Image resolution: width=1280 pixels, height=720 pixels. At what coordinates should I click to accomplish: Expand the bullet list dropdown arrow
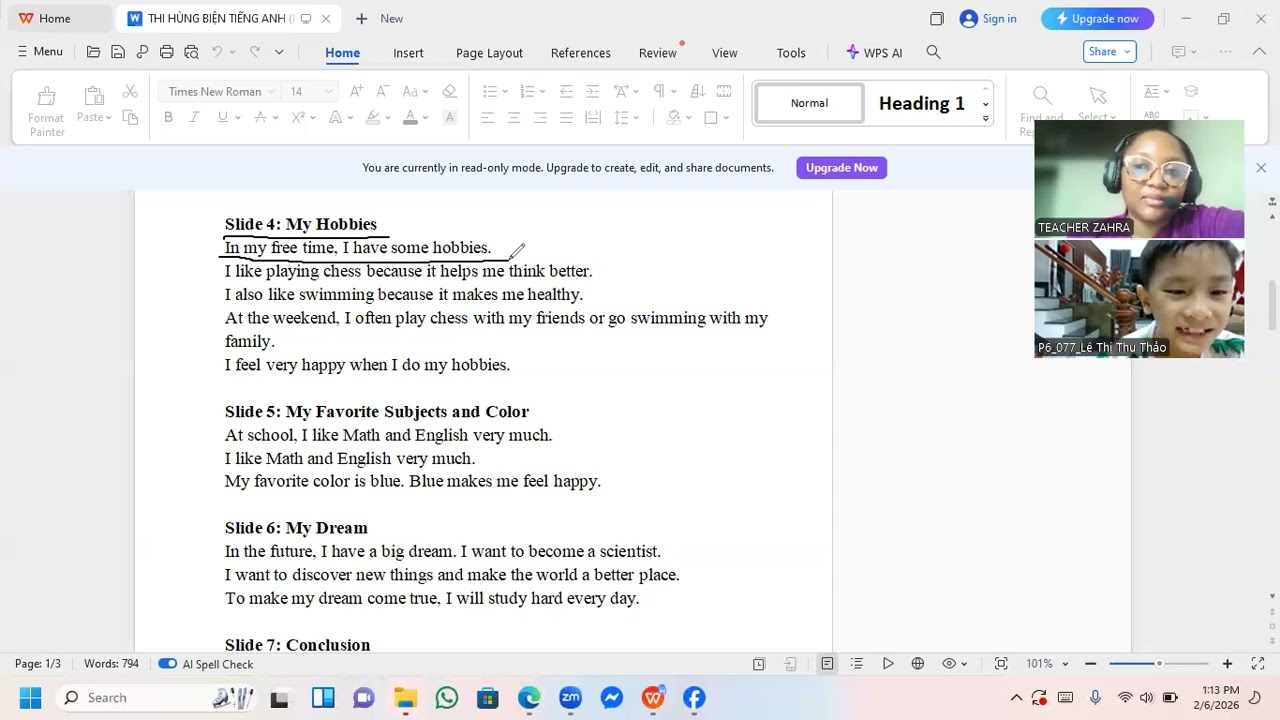pos(506,92)
